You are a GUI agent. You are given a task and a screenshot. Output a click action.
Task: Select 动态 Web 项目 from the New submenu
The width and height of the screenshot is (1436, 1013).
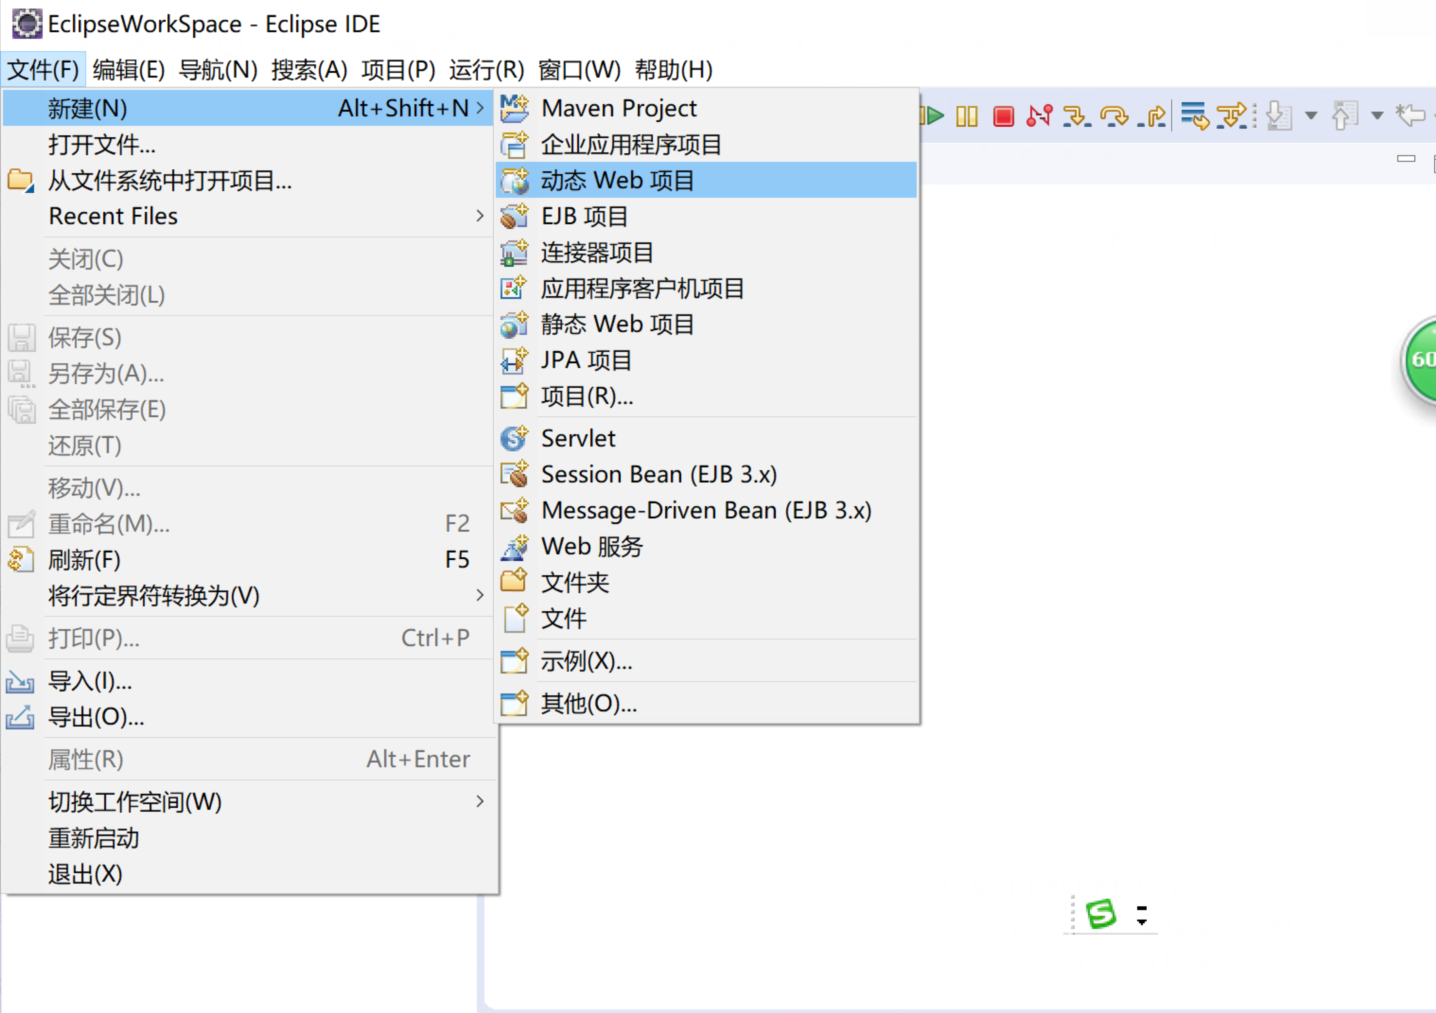coord(617,180)
